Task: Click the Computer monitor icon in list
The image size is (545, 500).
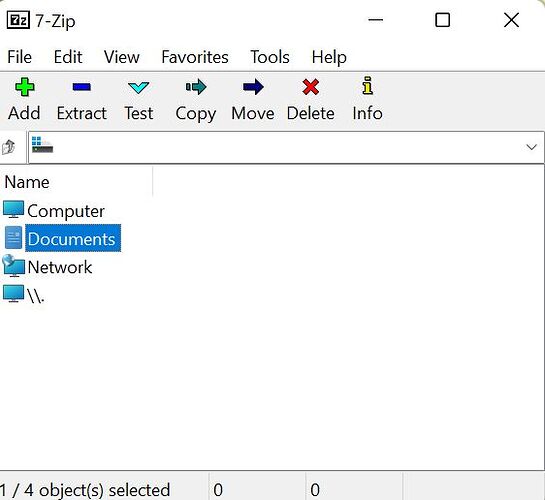Action: (14, 210)
